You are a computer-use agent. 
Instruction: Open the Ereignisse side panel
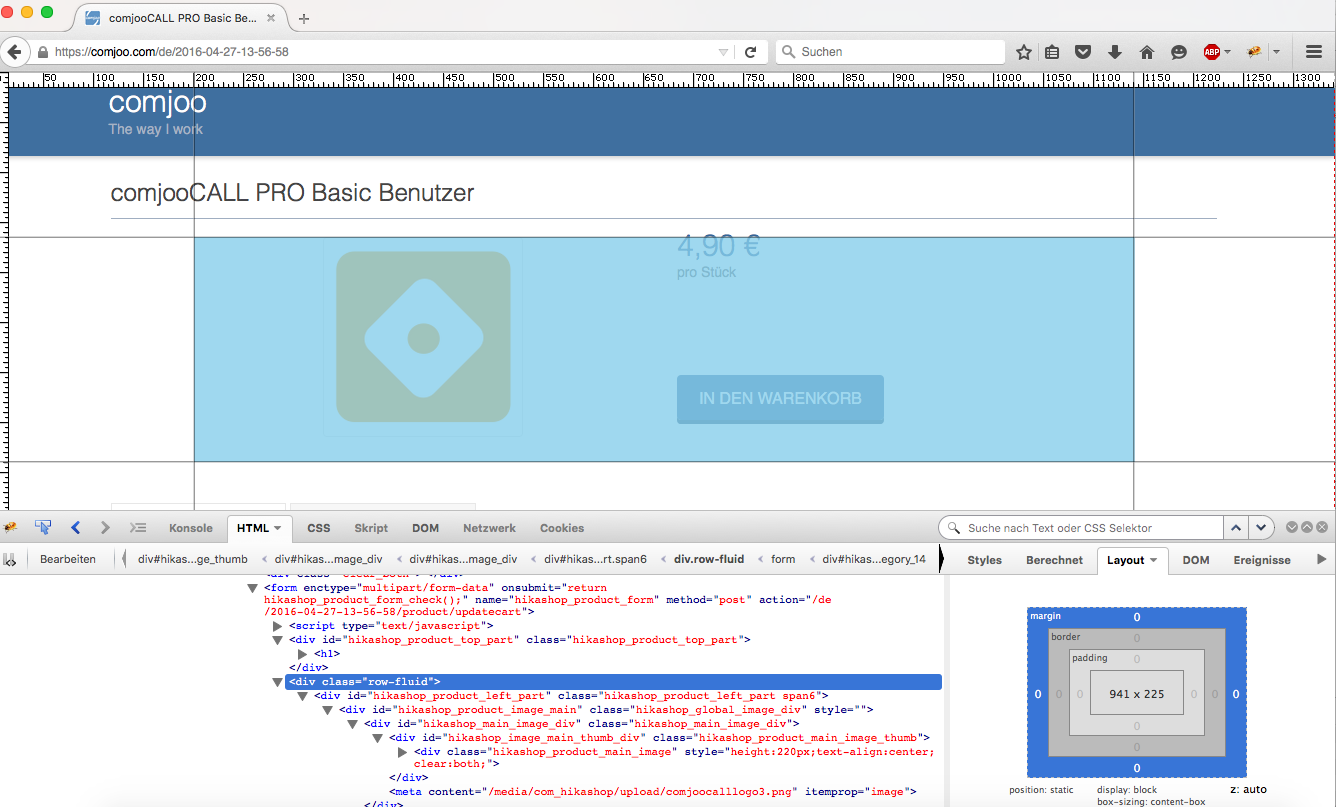click(1262, 560)
